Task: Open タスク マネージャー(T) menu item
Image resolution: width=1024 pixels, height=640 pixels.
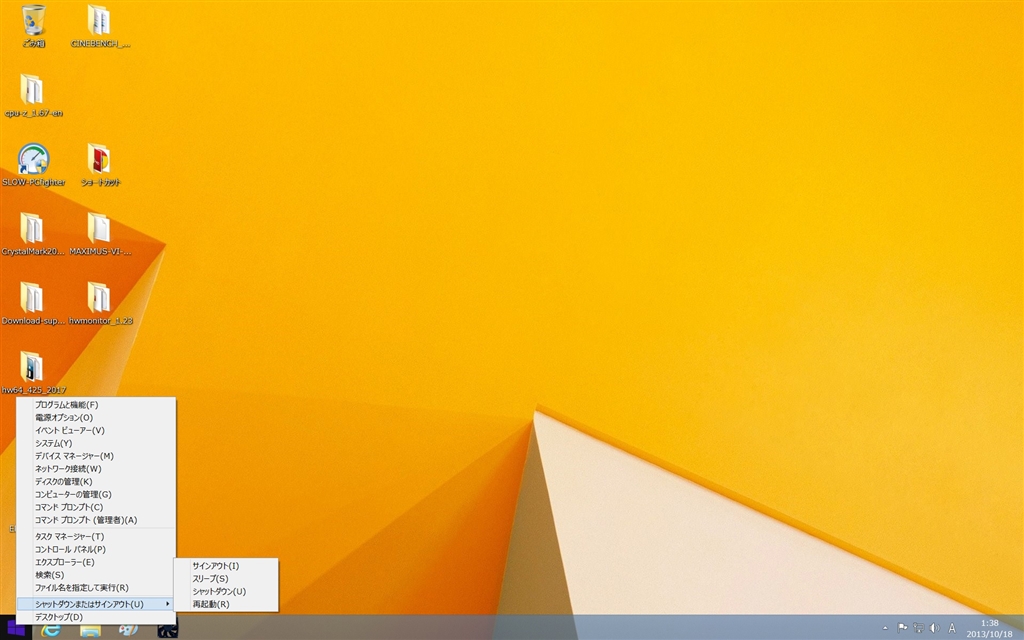Action: point(96,537)
